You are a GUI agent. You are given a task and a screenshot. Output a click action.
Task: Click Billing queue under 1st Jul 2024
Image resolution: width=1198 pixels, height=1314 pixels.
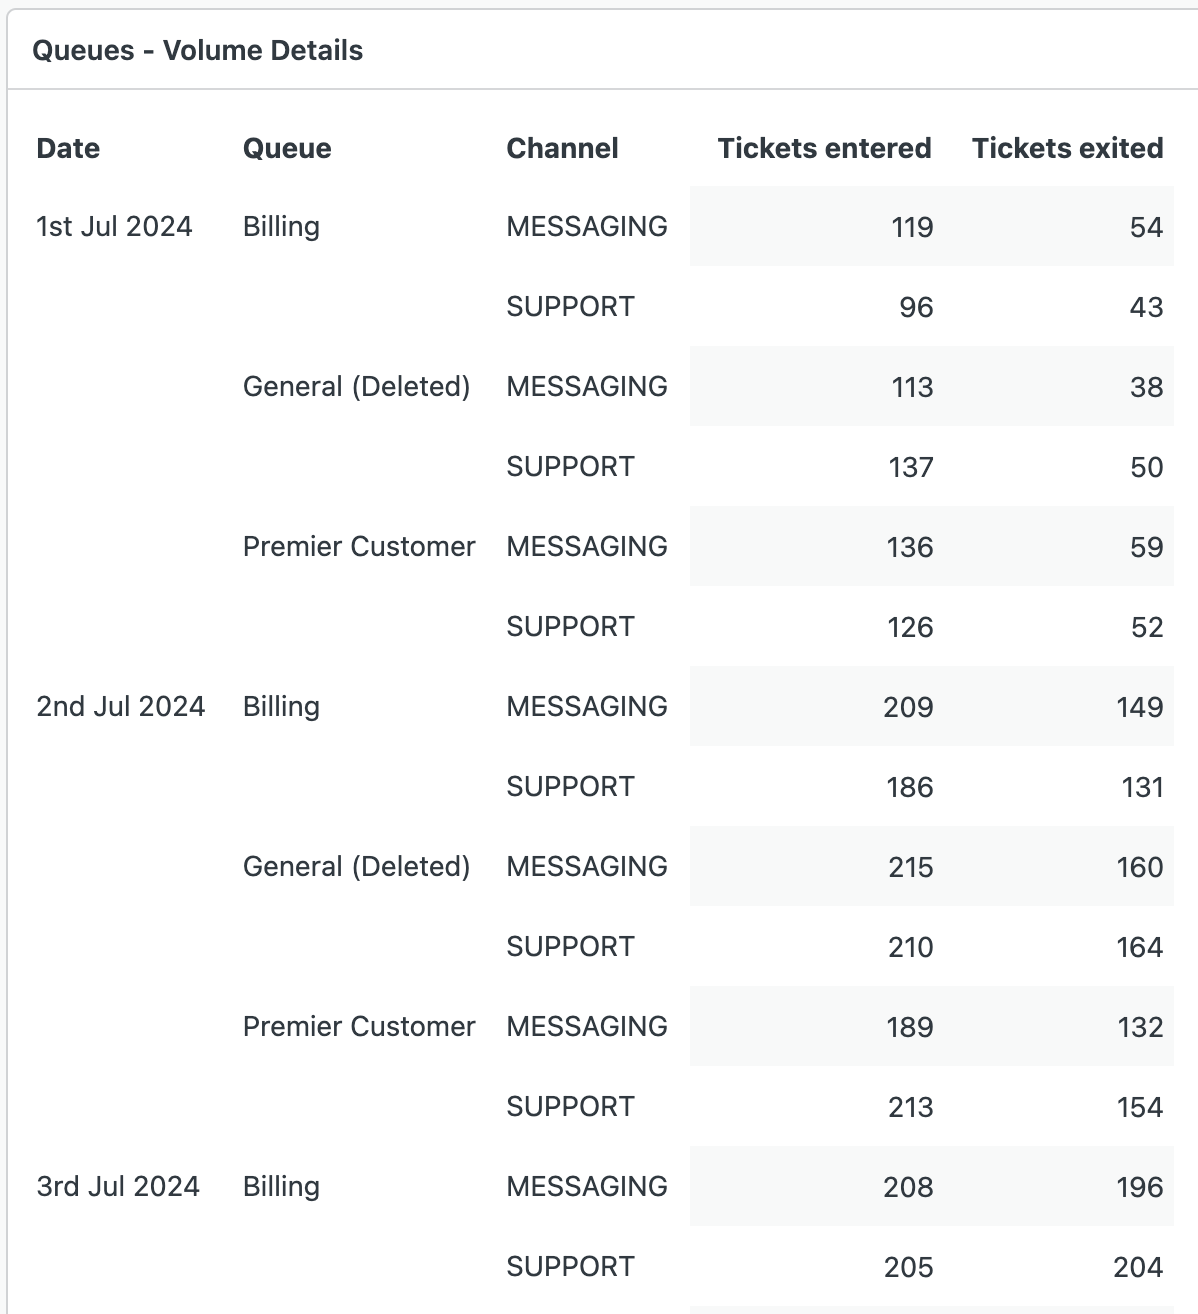point(281,226)
